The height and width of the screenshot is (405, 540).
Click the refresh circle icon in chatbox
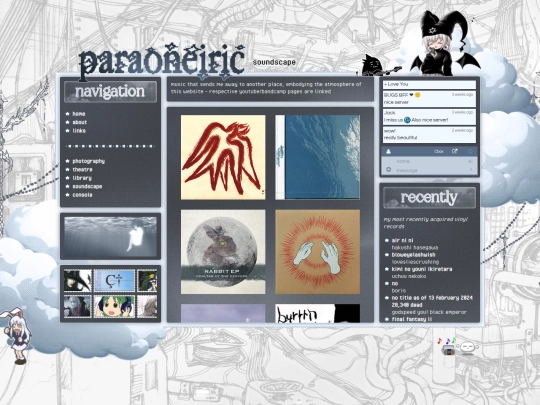click(470, 151)
